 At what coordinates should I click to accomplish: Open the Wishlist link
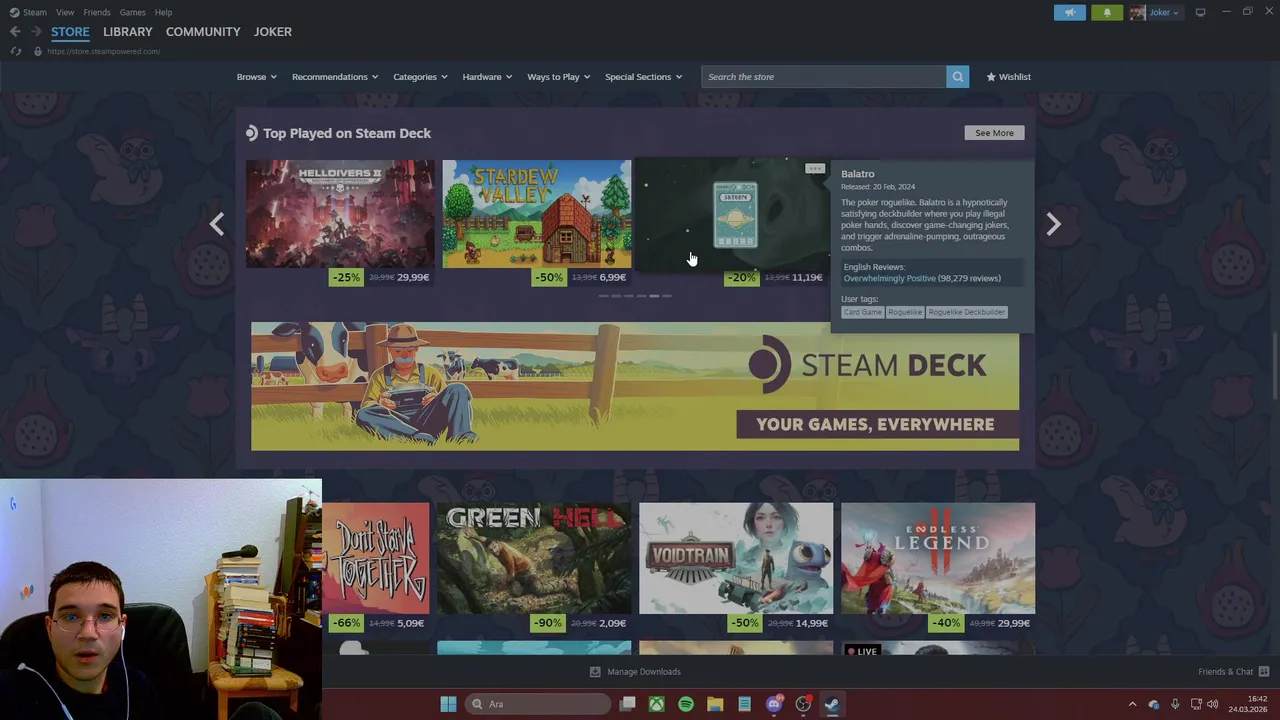coord(1008,77)
